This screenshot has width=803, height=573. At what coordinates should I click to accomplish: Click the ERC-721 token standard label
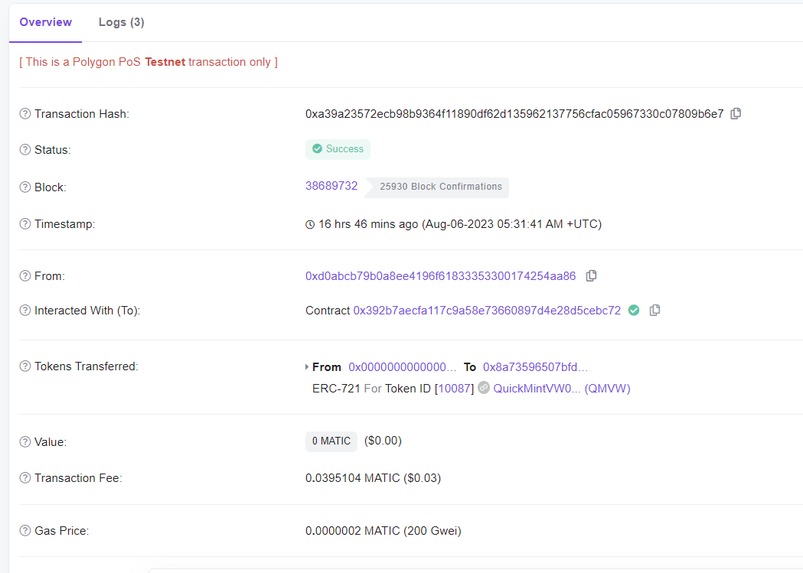tap(336, 389)
